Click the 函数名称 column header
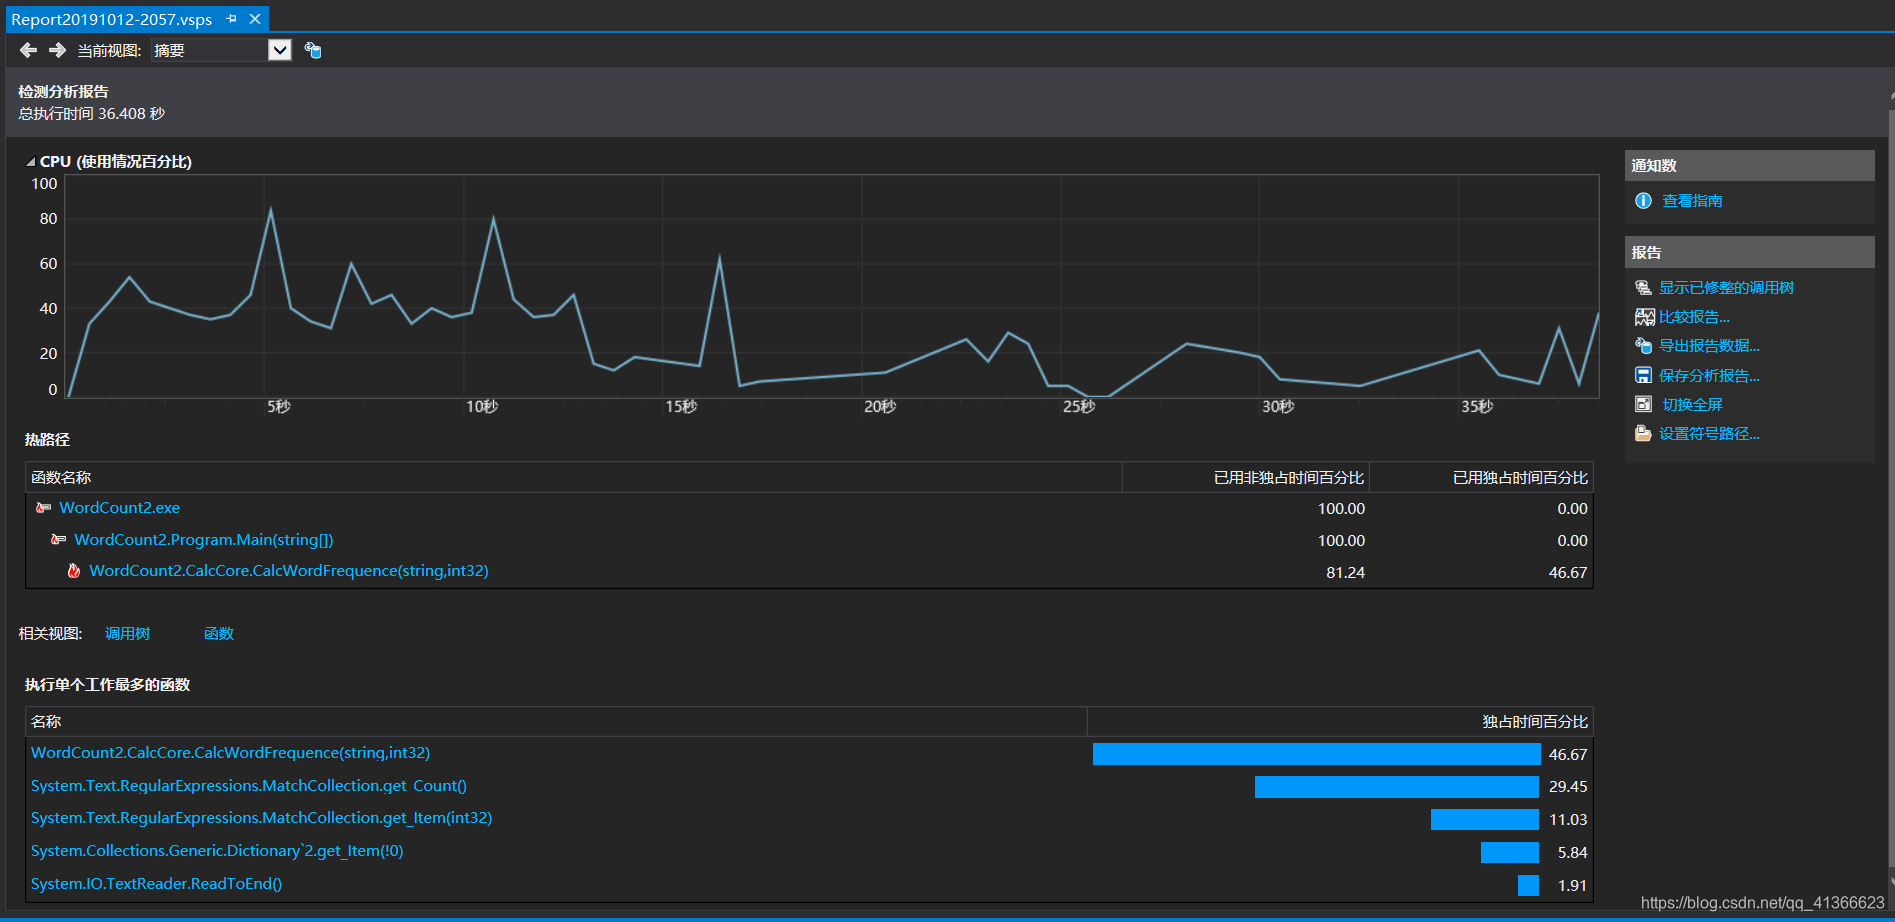Screen dimensions: 1895x922 pyautogui.click(x=573, y=477)
